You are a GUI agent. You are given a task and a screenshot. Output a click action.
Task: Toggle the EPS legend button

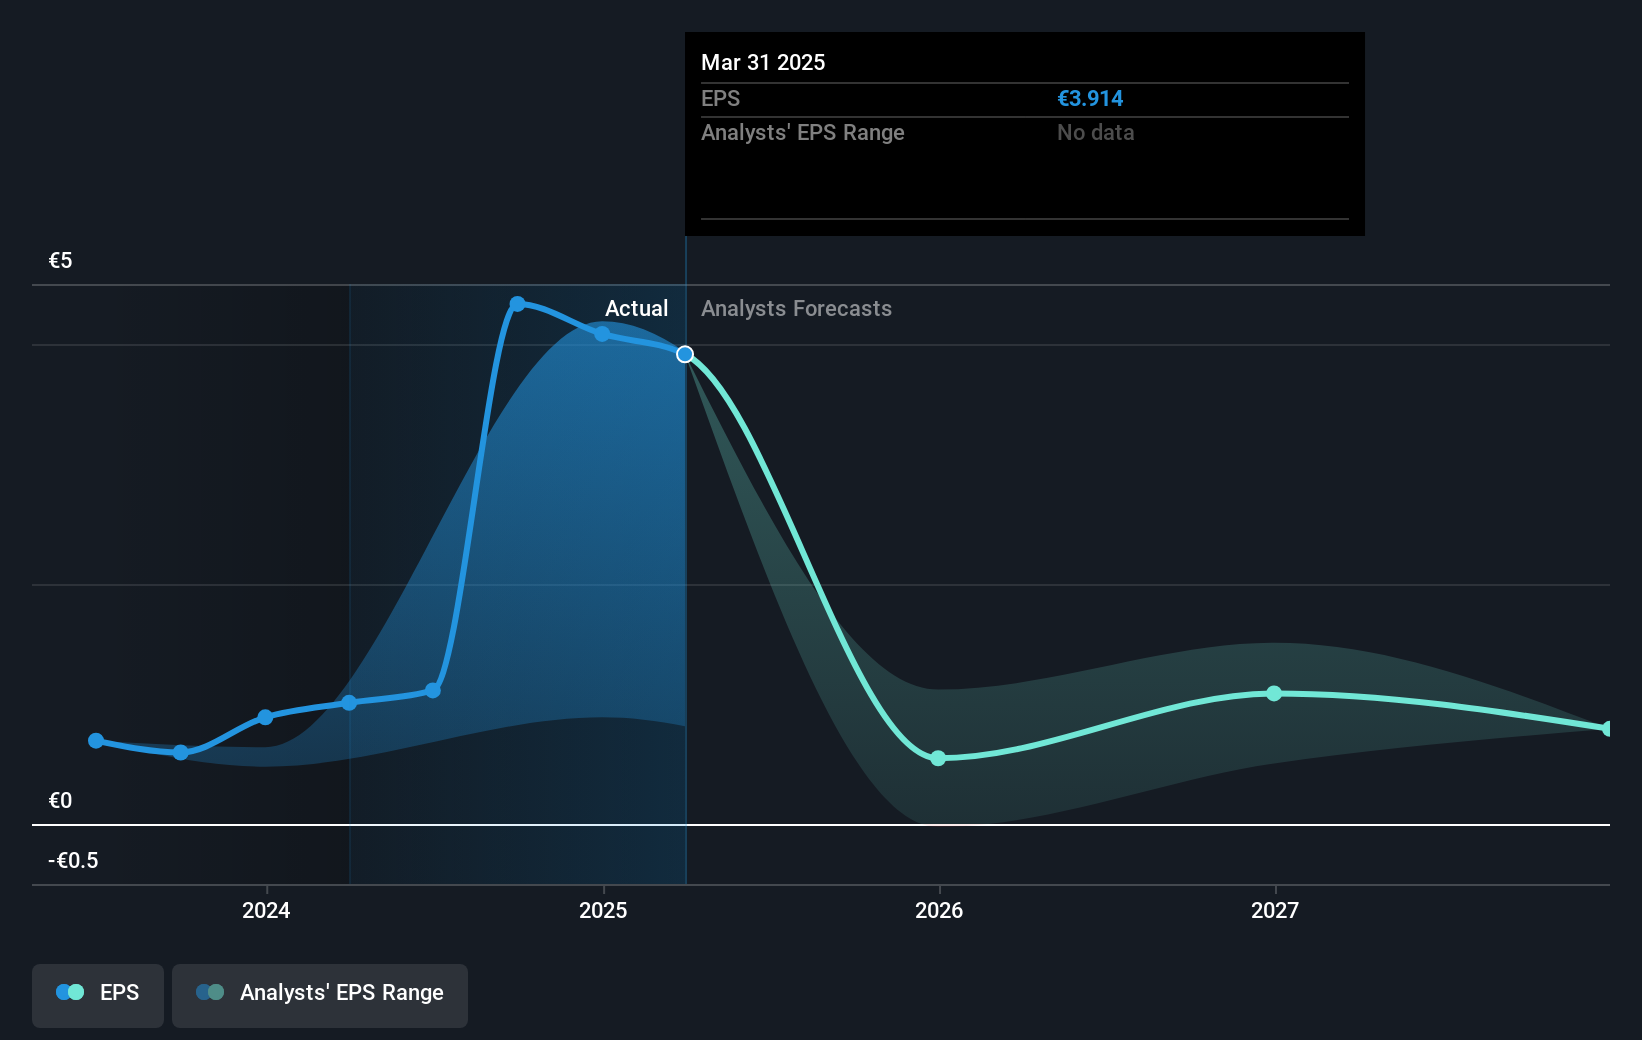(x=98, y=995)
